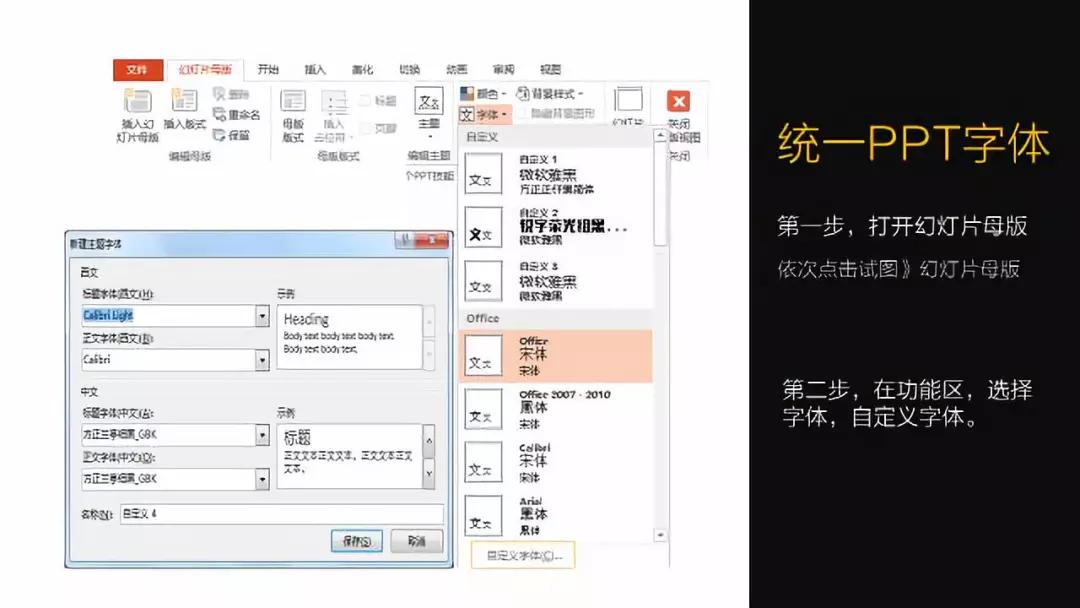
Task: Select the 插入版式 icon
Action: [186, 101]
